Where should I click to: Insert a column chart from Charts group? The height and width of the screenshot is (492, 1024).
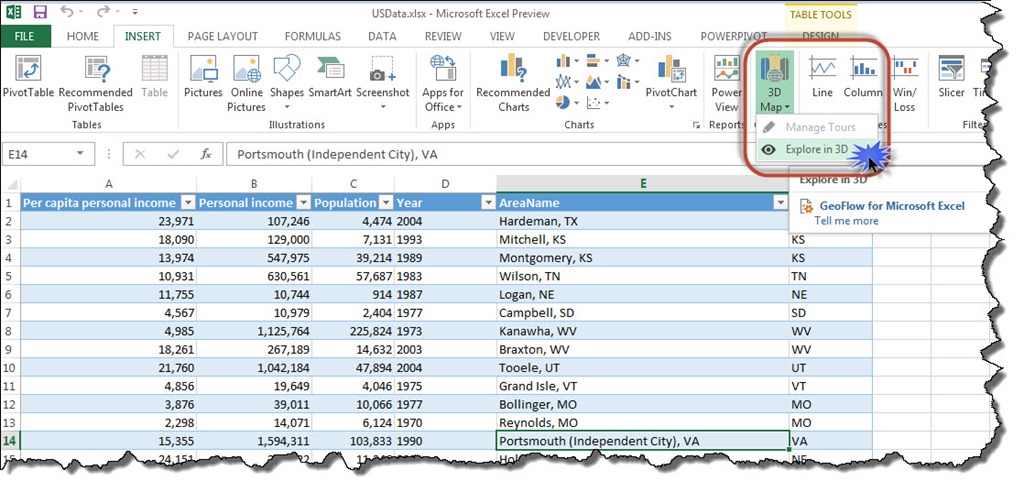pos(567,61)
